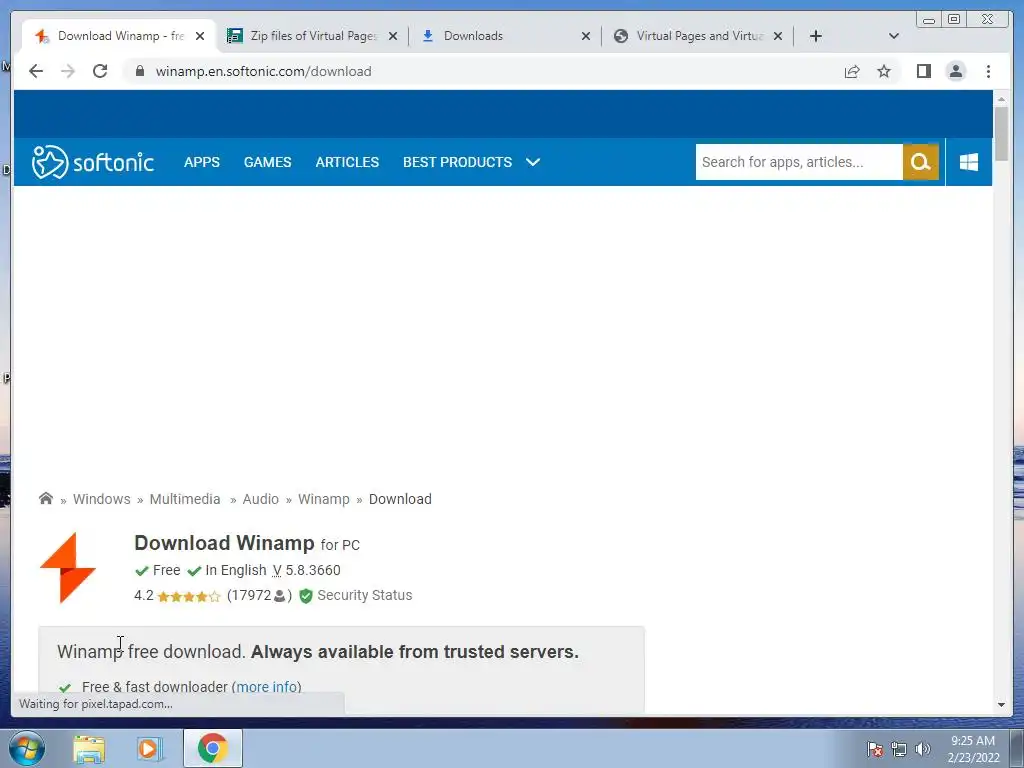The width and height of the screenshot is (1024, 768).
Task: Expand the tab search chevron
Action: tap(894, 36)
